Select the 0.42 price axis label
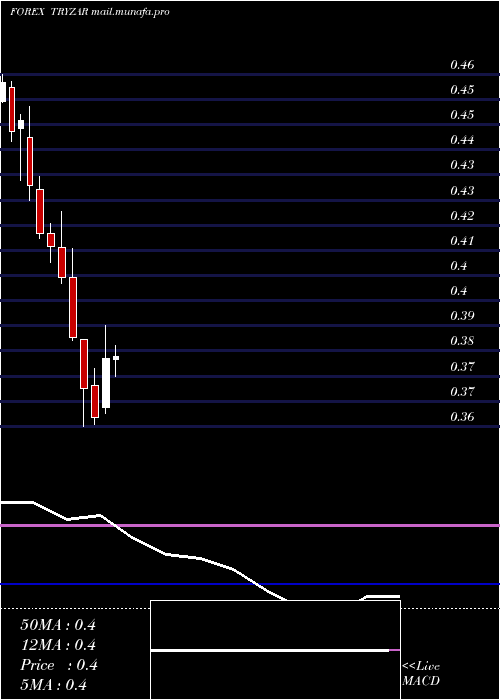Image resolution: width=500 pixels, height=700 pixels. pyautogui.click(x=462, y=216)
